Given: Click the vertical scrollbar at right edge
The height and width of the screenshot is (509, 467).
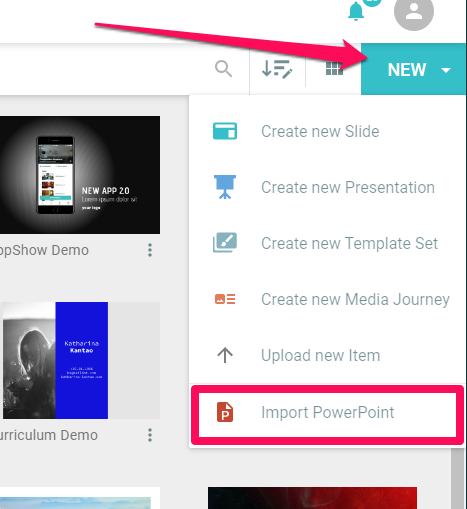Looking at the screenshot, I should pos(459,478).
